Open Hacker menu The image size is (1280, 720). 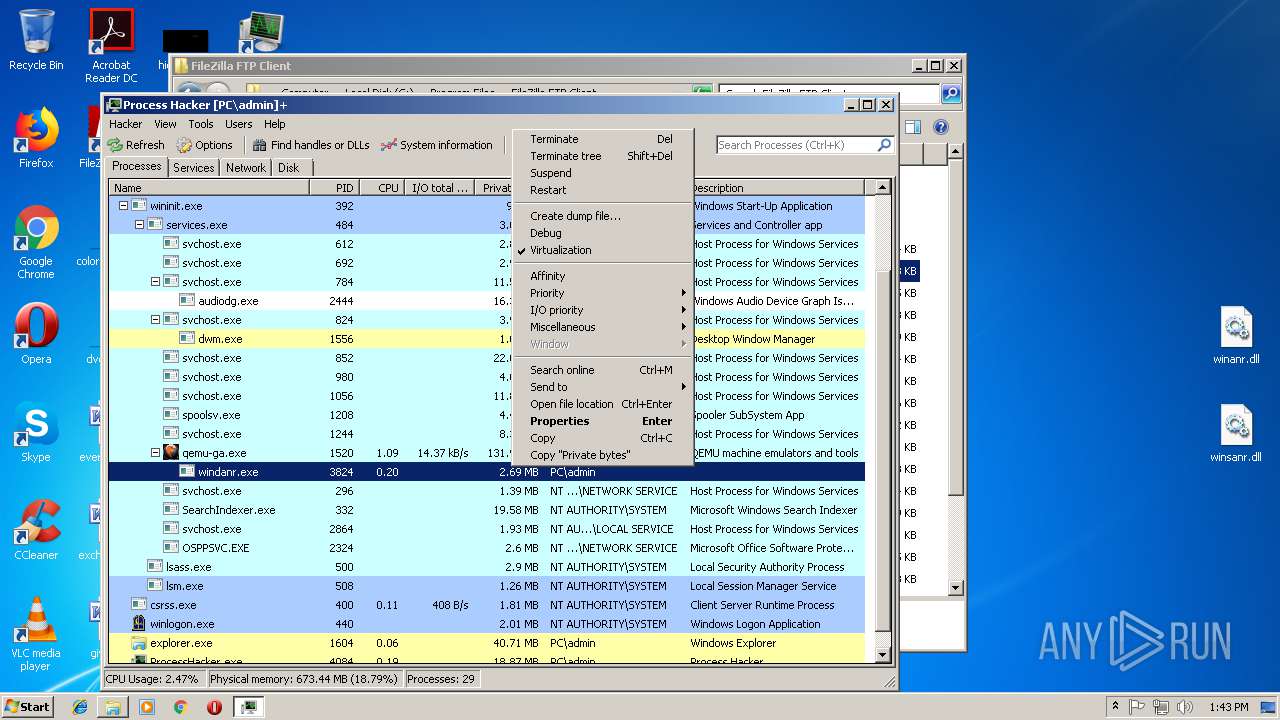125,124
